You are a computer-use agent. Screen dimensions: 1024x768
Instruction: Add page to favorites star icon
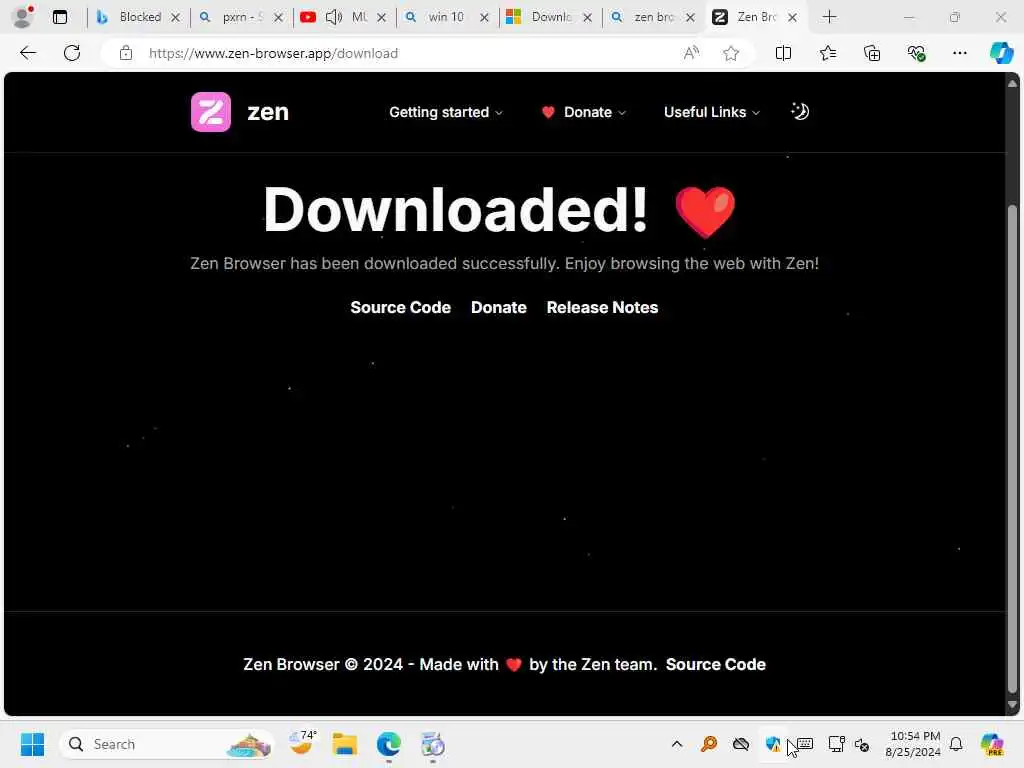pyautogui.click(x=731, y=53)
